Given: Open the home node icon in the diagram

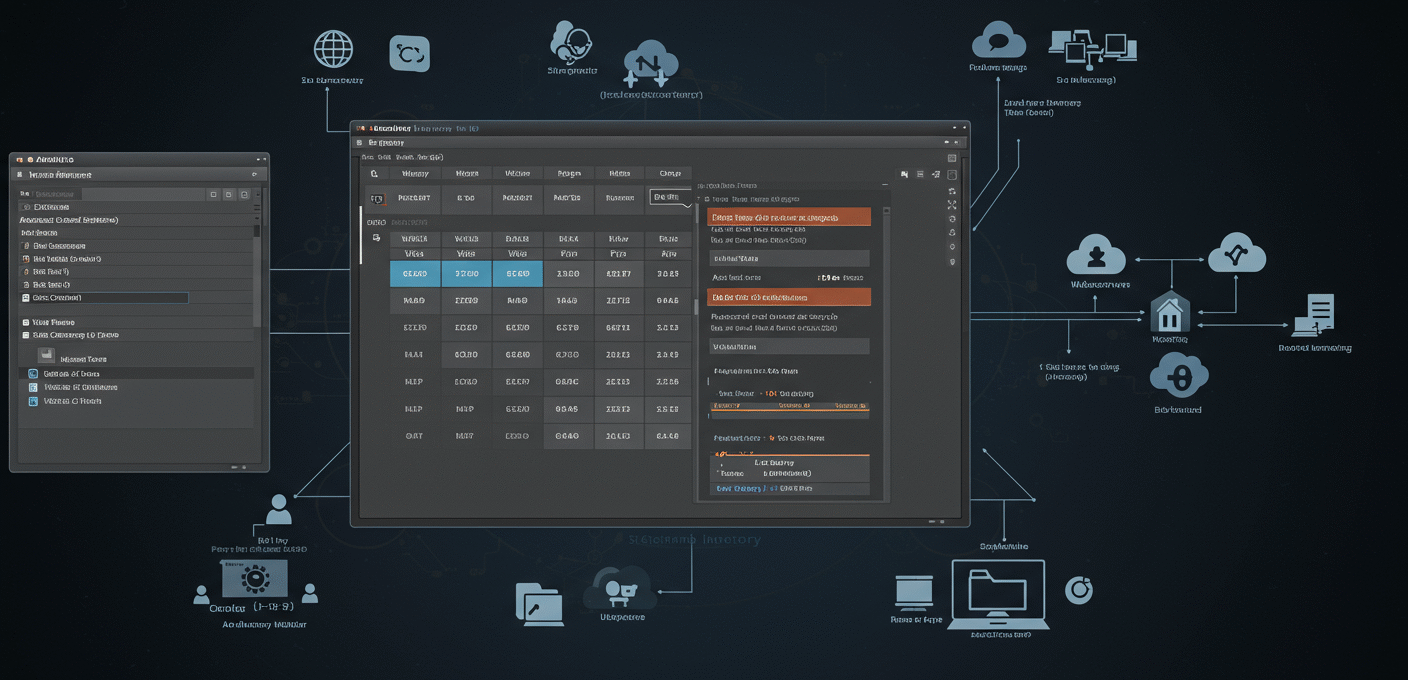Looking at the screenshot, I should [x=1170, y=313].
